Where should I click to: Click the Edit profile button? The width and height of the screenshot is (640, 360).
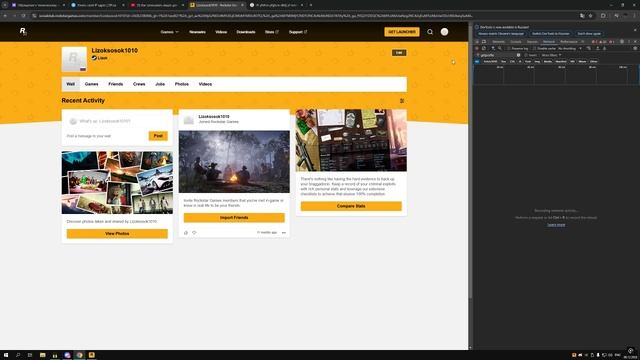coord(399,53)
